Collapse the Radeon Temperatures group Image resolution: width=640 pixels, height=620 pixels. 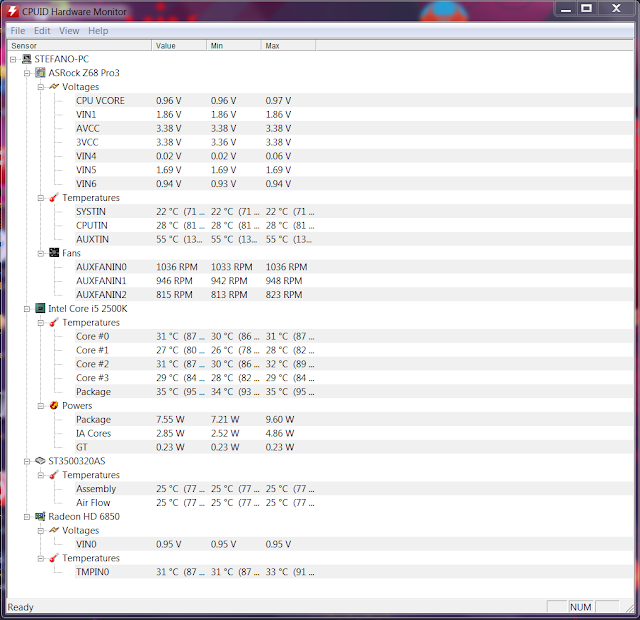[x=41, y=558]
